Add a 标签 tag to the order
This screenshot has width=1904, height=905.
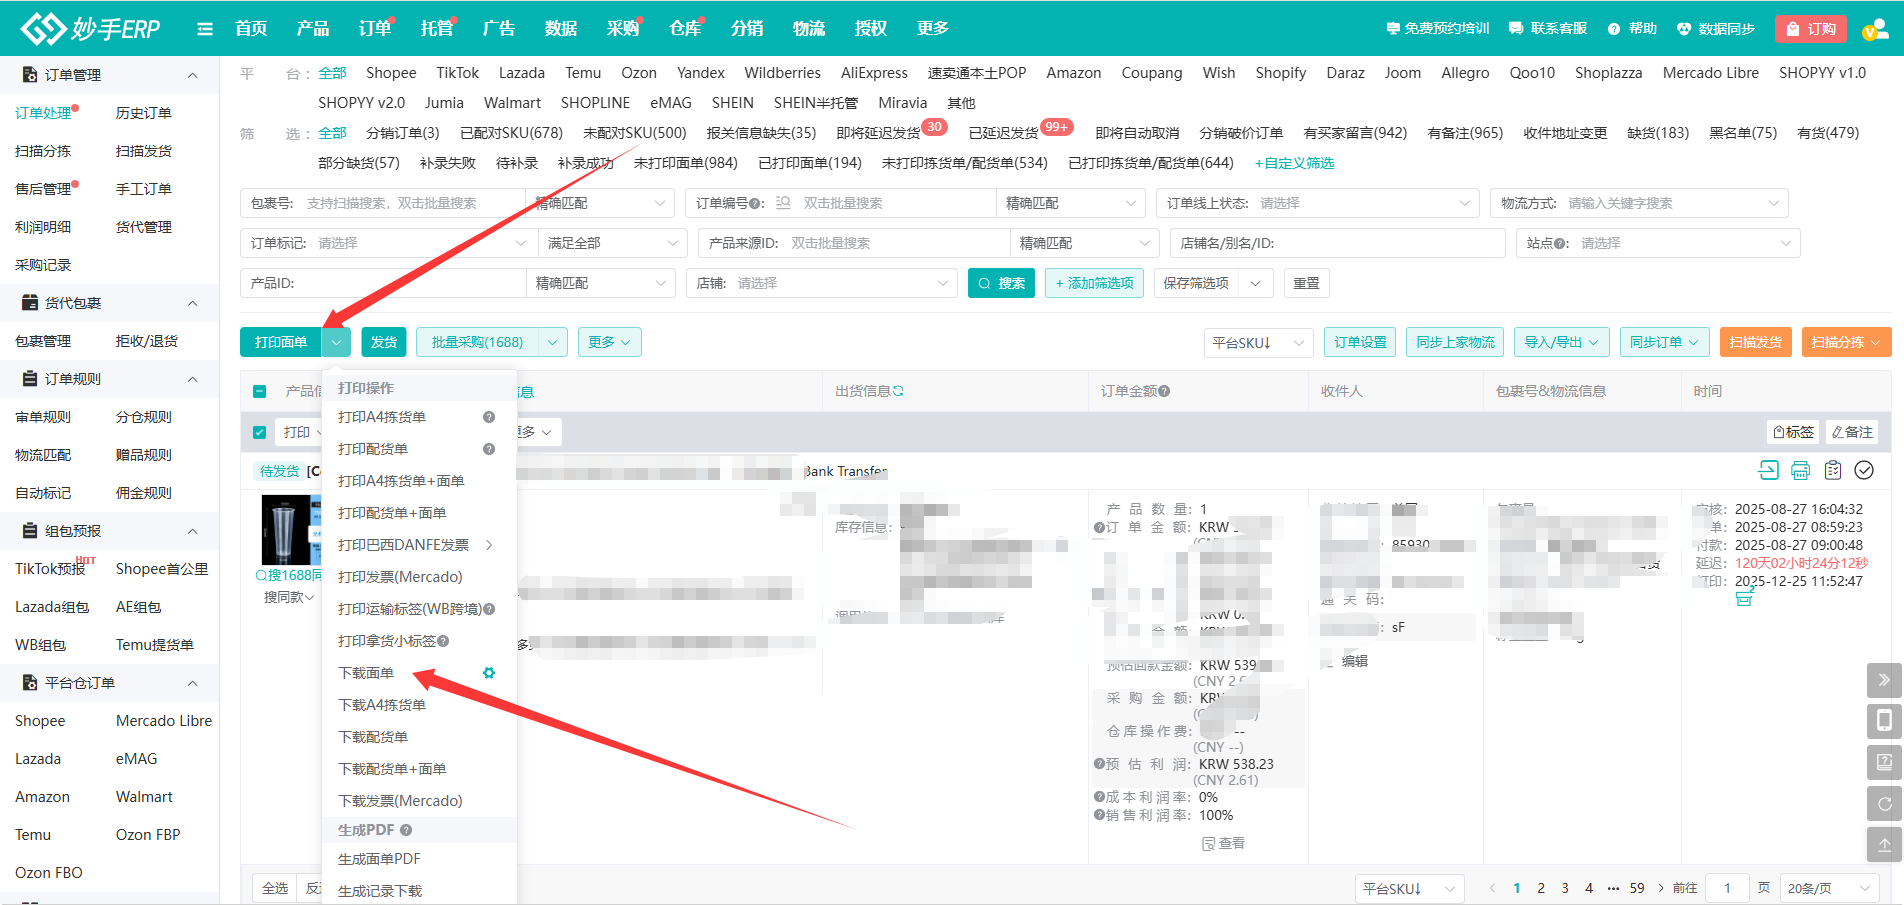point(1793,432)
